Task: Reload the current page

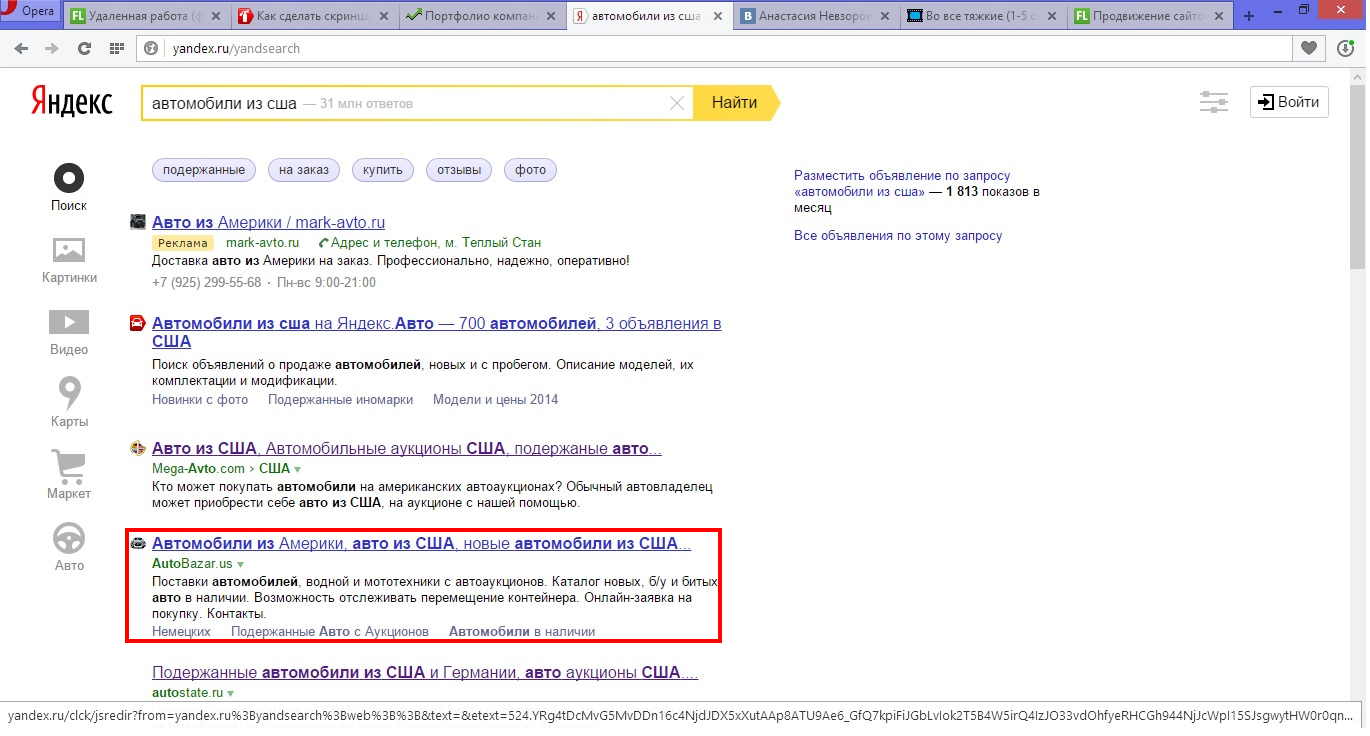Action: pyautogui.click(x=85, y=48)
